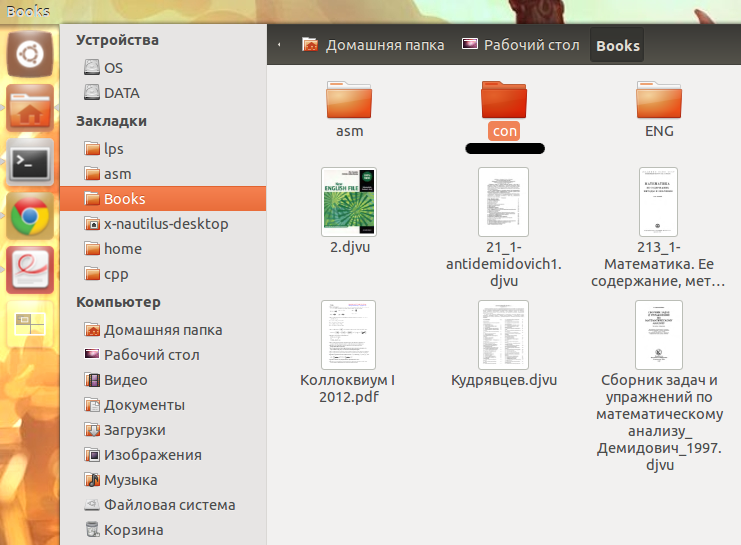Screen dimensions: 741x545
Task: Open the workspace switcher launcher icon
Action: 30,322
